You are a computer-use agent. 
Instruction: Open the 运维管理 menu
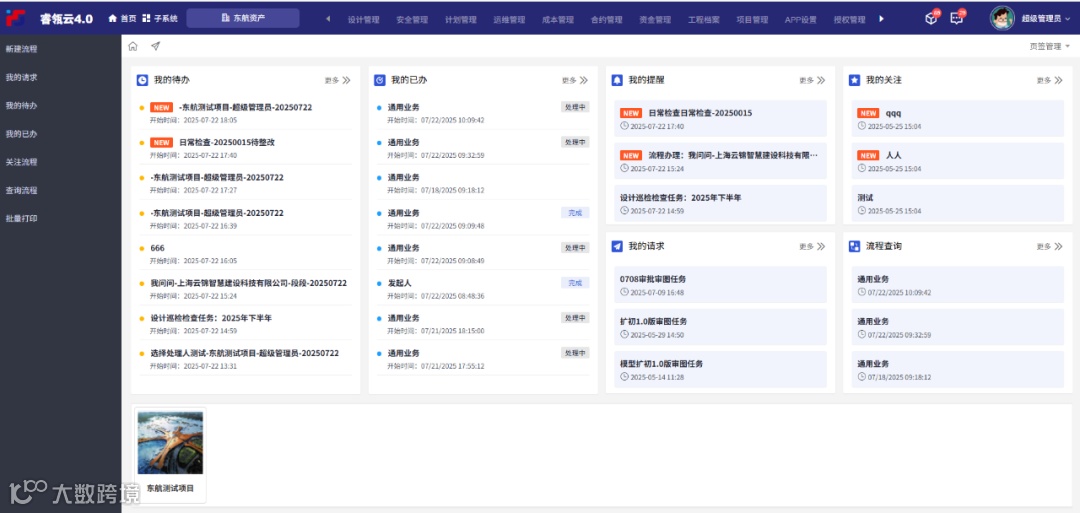point(510,20)
